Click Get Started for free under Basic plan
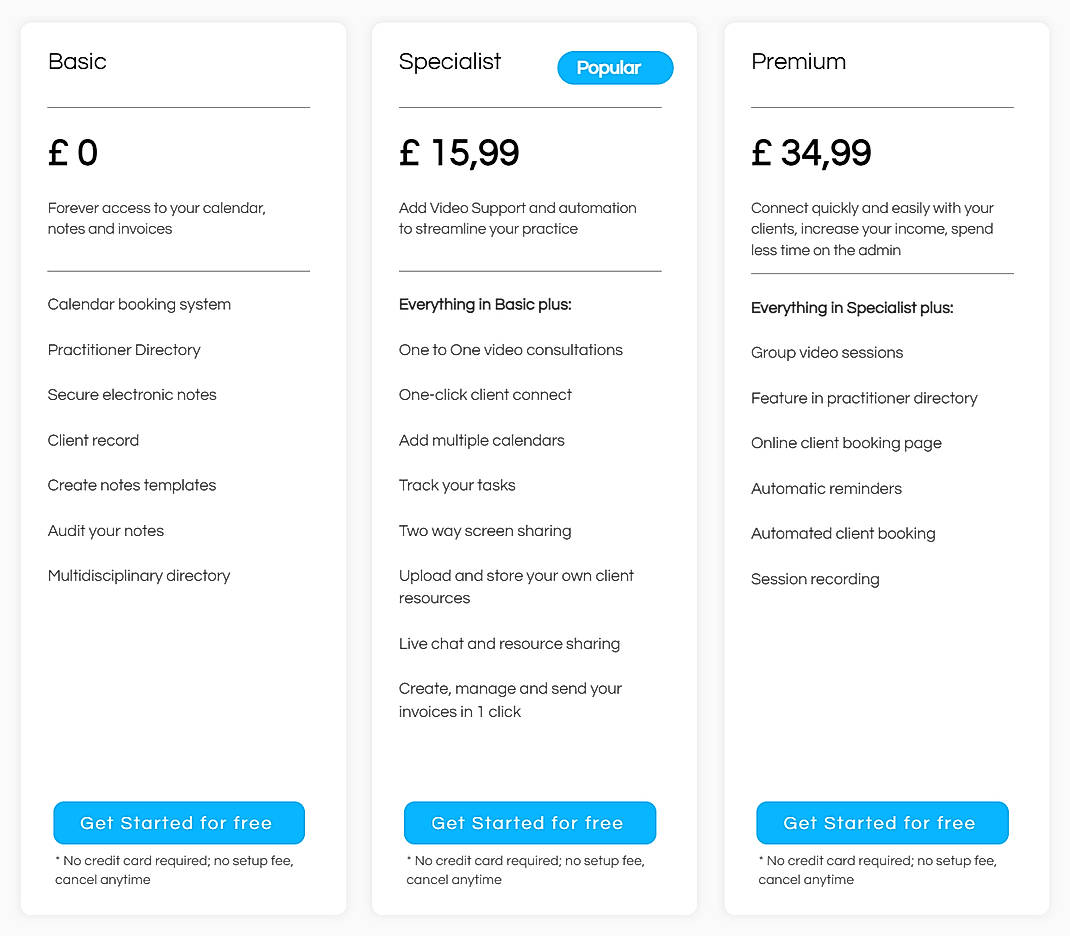Image resolution: width=1070 pixels, height=936 pixels. (178, 823)
